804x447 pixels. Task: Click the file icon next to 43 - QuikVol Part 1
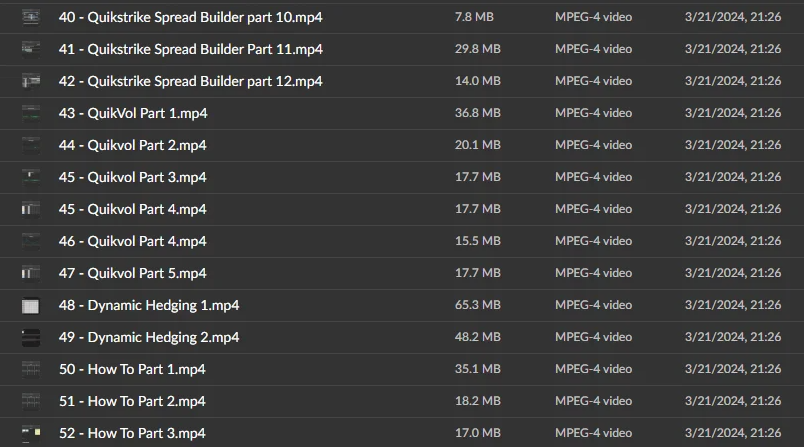[x=31, y=113]
